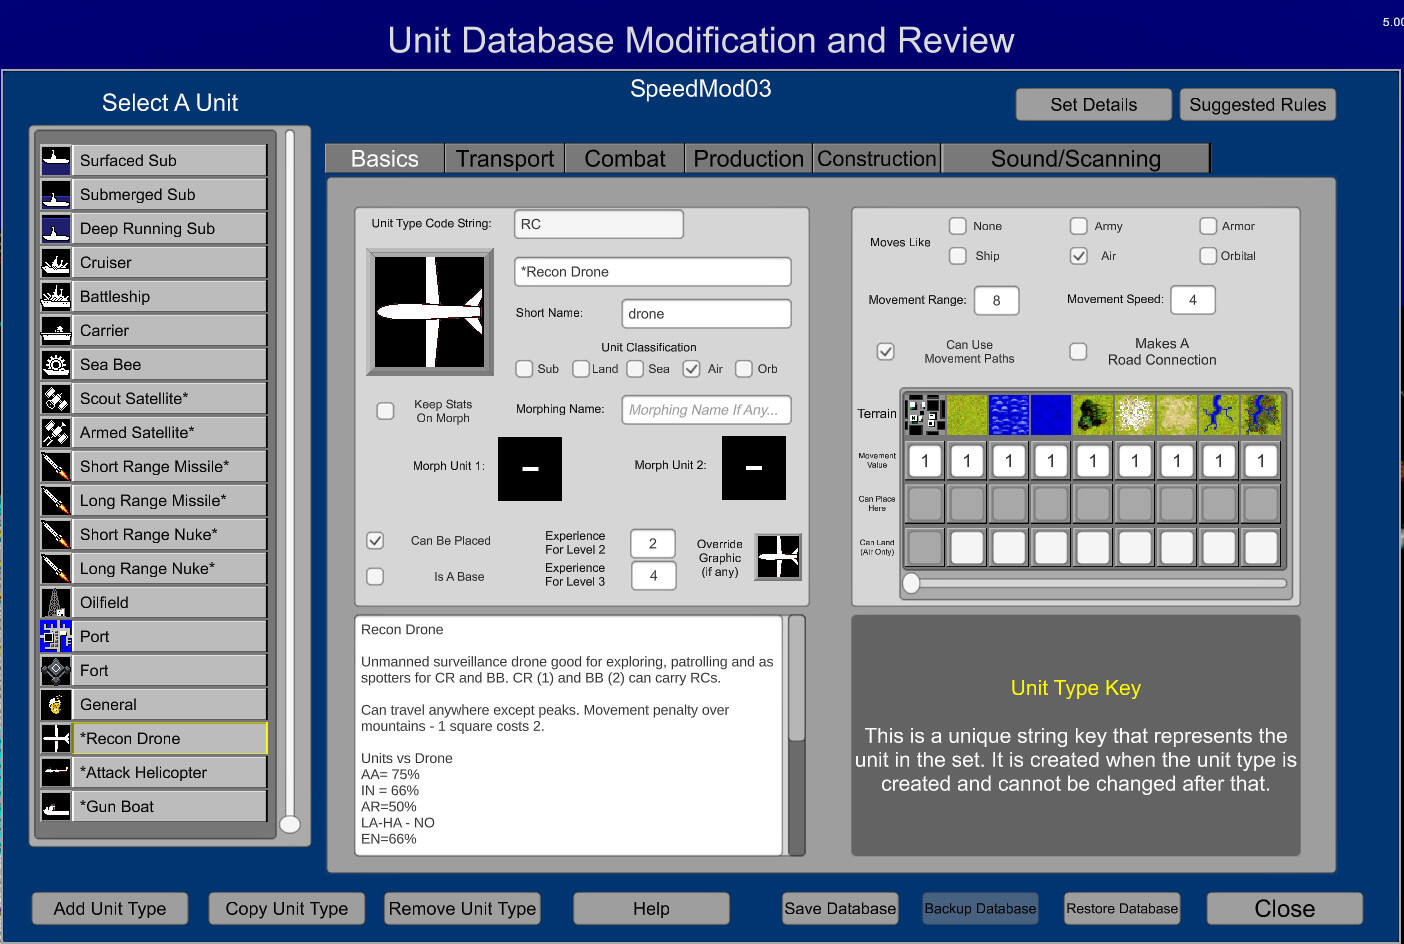Select the Carrier icon in unit list
The image size is (1404, 944).
(55, 331)
